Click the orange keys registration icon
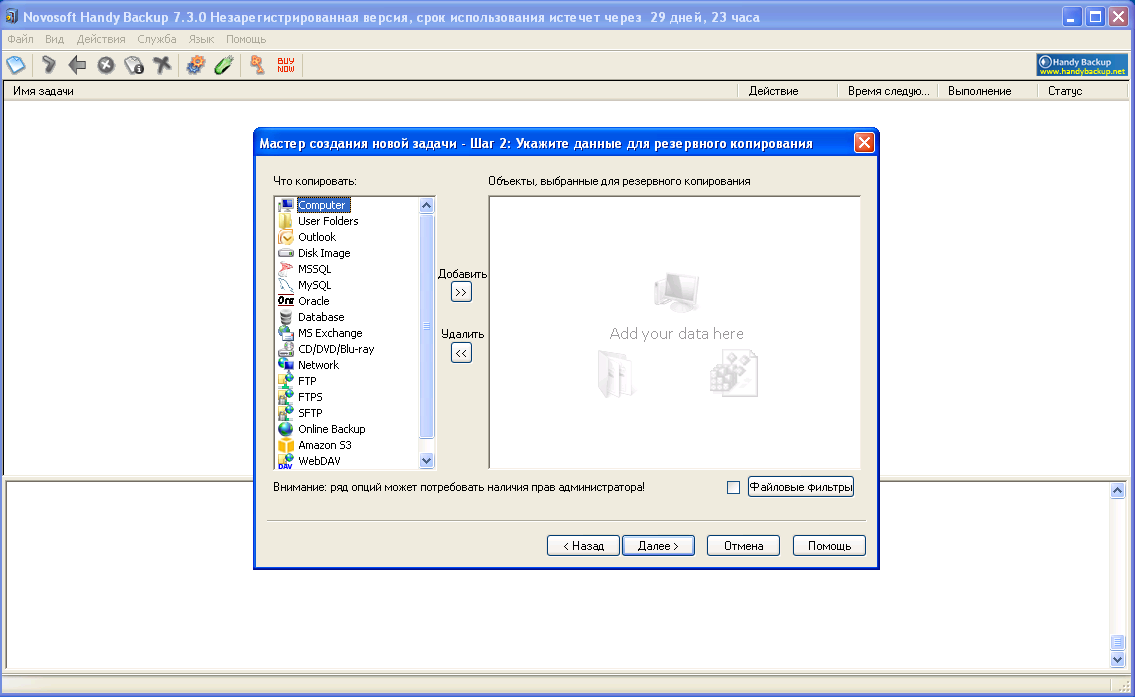Viewport: 1135px width, 697px height. pos(257,65)
